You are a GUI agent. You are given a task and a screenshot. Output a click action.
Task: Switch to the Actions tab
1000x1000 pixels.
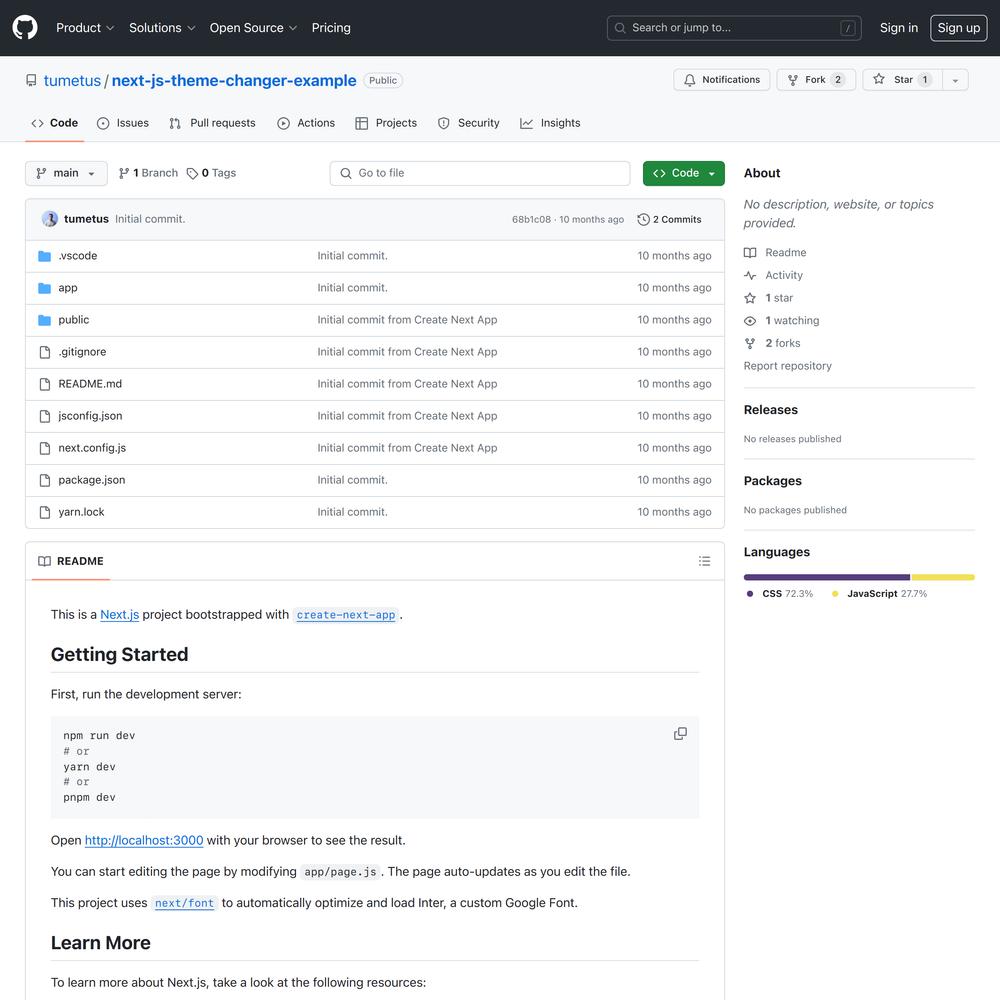(x=306, y=123)
